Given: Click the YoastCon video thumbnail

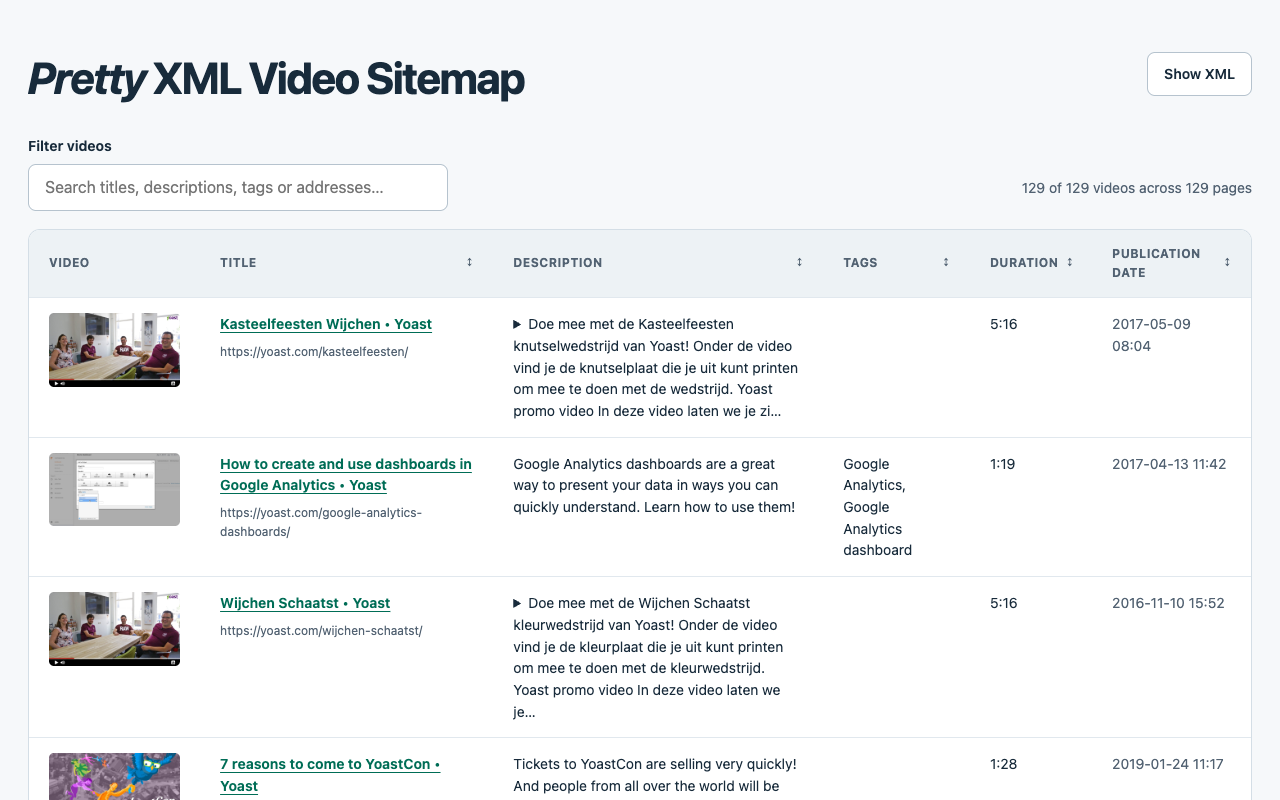Looking at the screenshot, I should click(114, 776).
